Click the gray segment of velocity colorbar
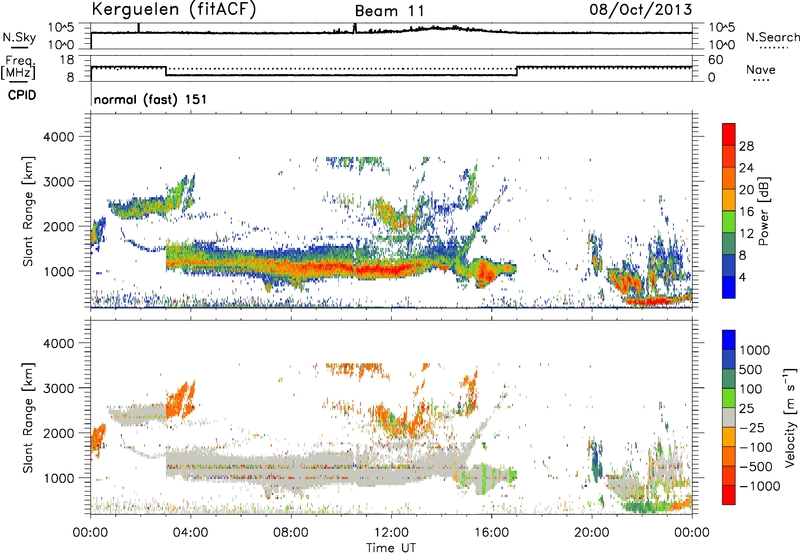This screenshot has width=800, height=554. pos(729,417)
